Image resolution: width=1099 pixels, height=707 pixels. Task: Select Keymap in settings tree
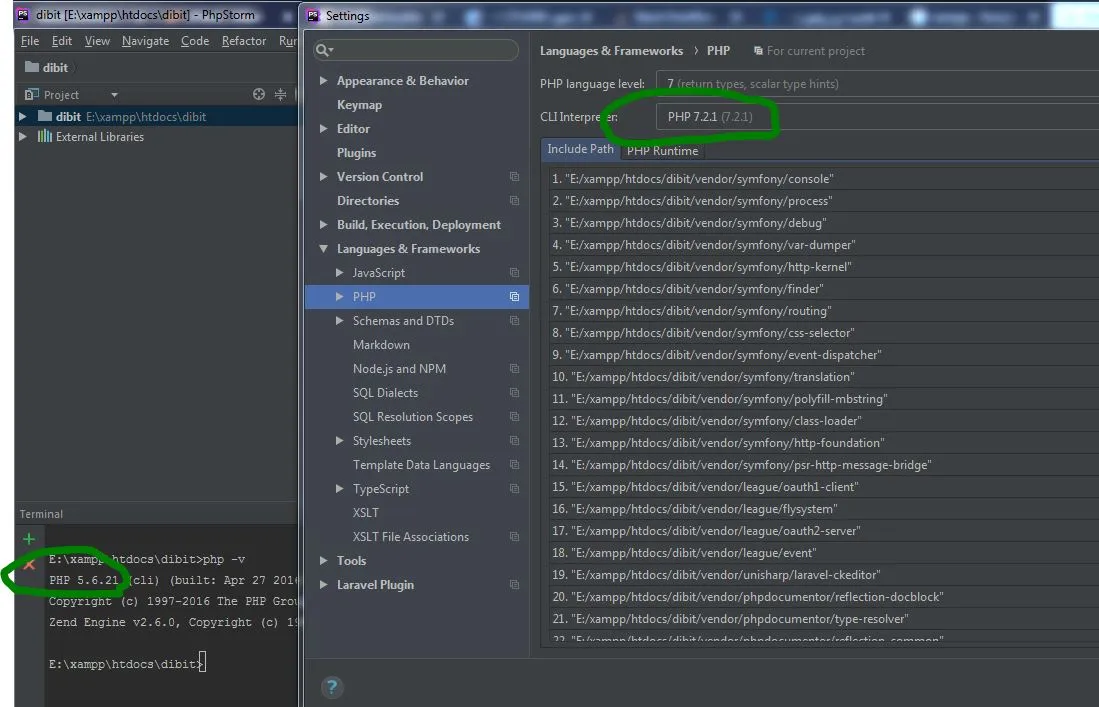point(360,104)
